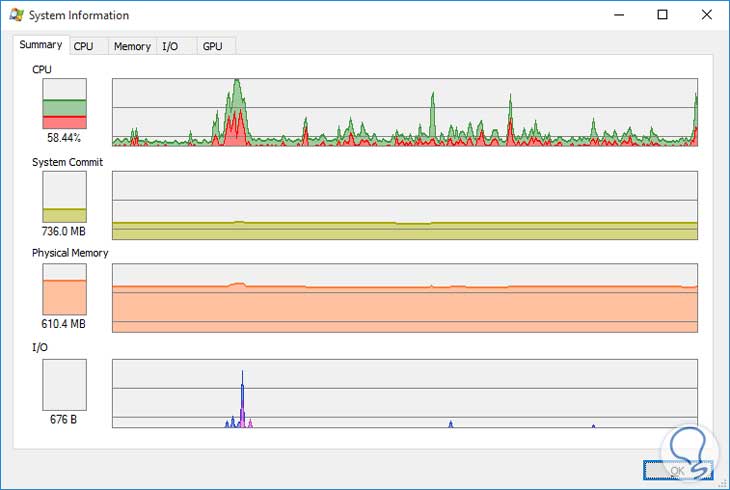This screenshot has height=490, width=730.
Task: Click the Physical Memory history graph
Action: [405, 298]
